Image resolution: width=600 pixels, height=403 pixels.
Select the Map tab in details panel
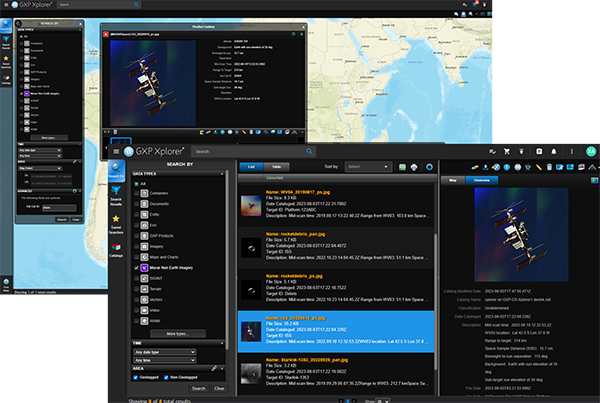(453, 181)
